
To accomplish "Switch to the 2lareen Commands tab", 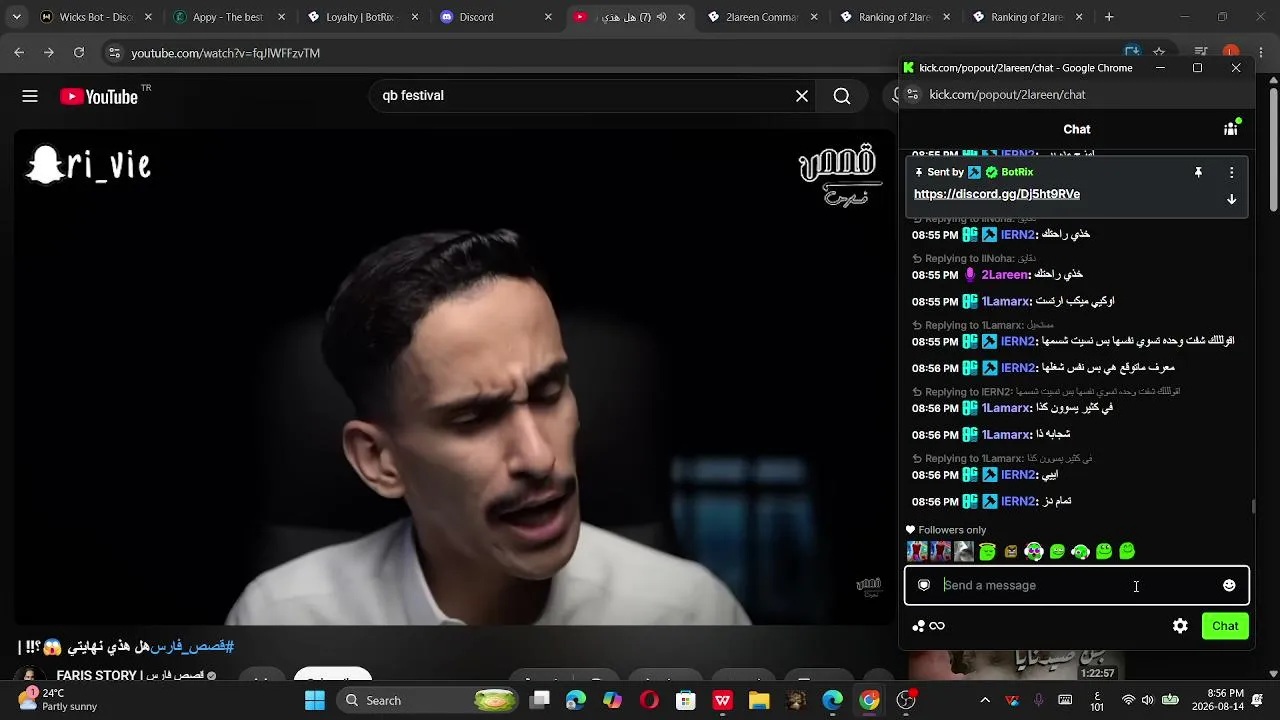I will [x=764, y=17].
